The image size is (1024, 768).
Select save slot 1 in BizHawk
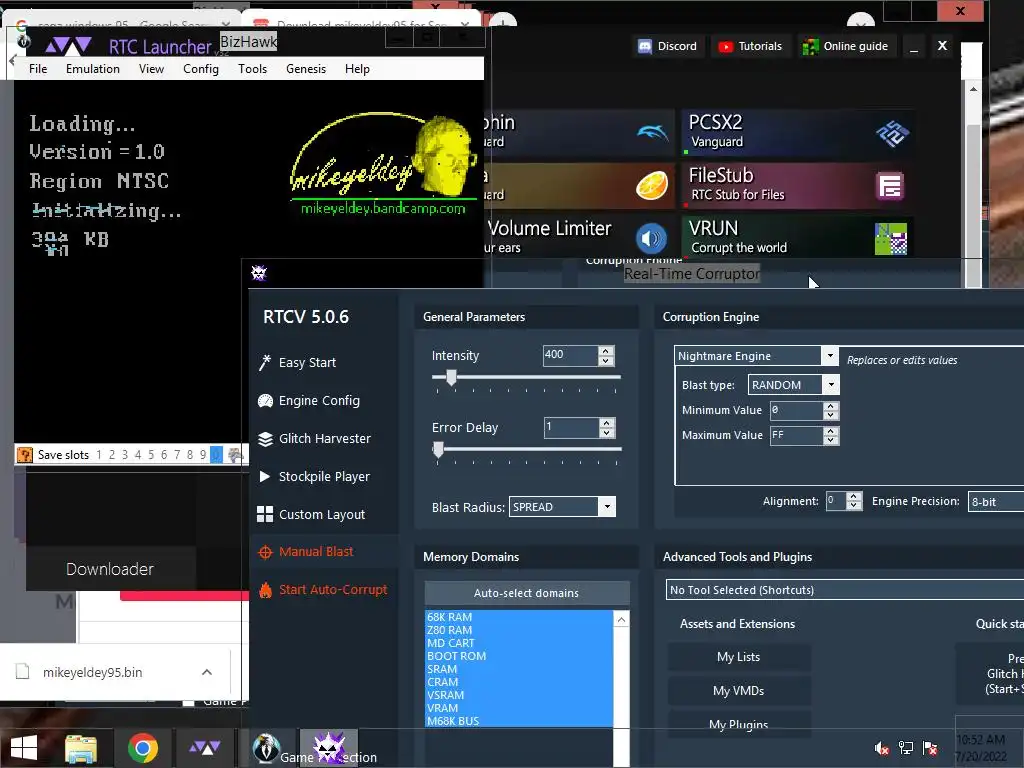tap(99, 455)
